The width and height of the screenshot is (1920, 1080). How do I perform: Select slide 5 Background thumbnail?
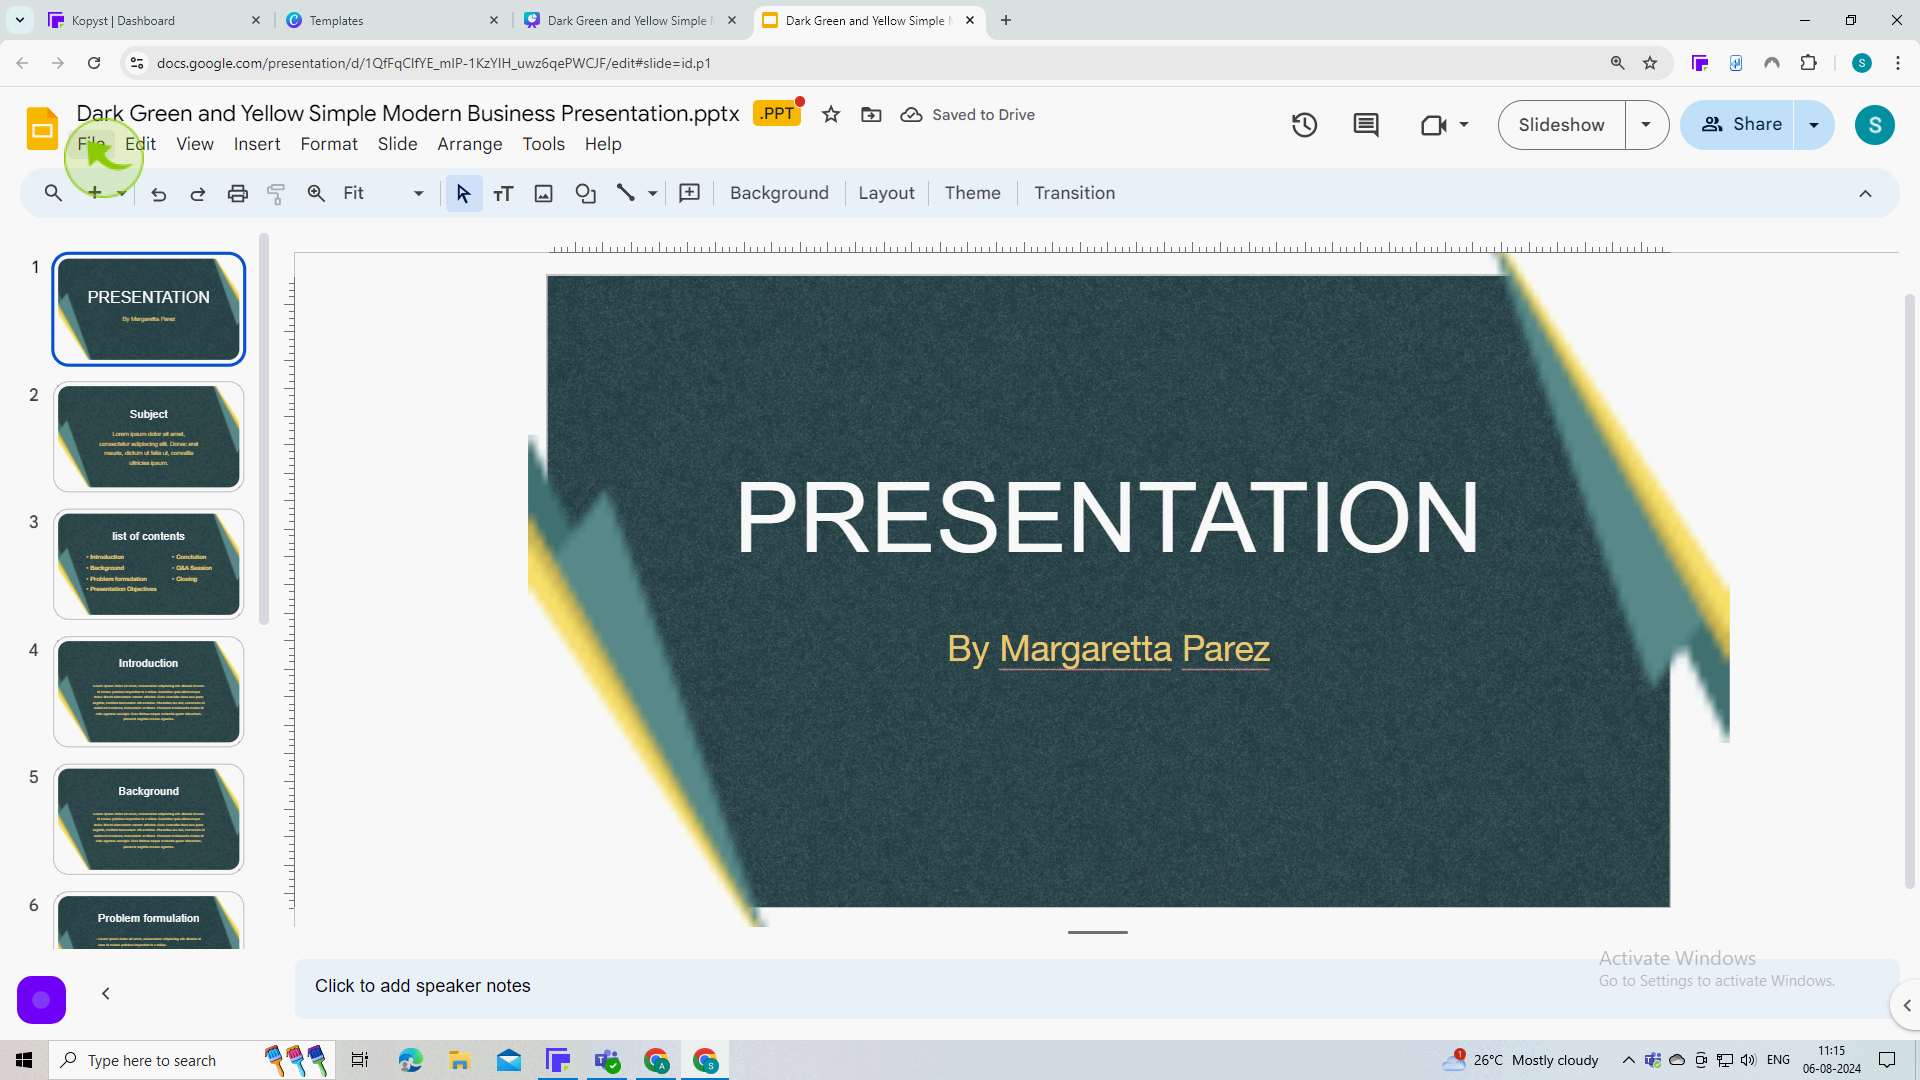[x=148, y=819]
